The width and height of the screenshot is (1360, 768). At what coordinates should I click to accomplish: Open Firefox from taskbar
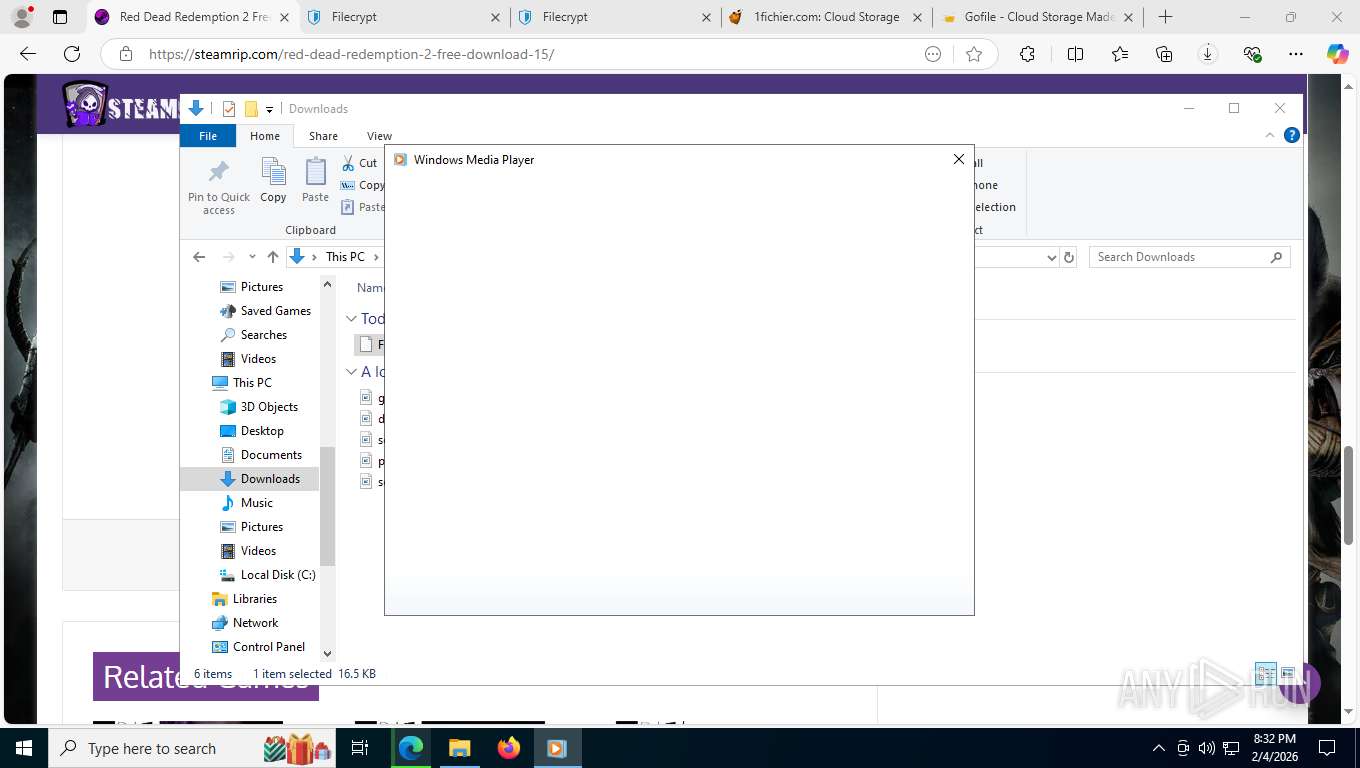pyautogui.click(x=508, y=748)
